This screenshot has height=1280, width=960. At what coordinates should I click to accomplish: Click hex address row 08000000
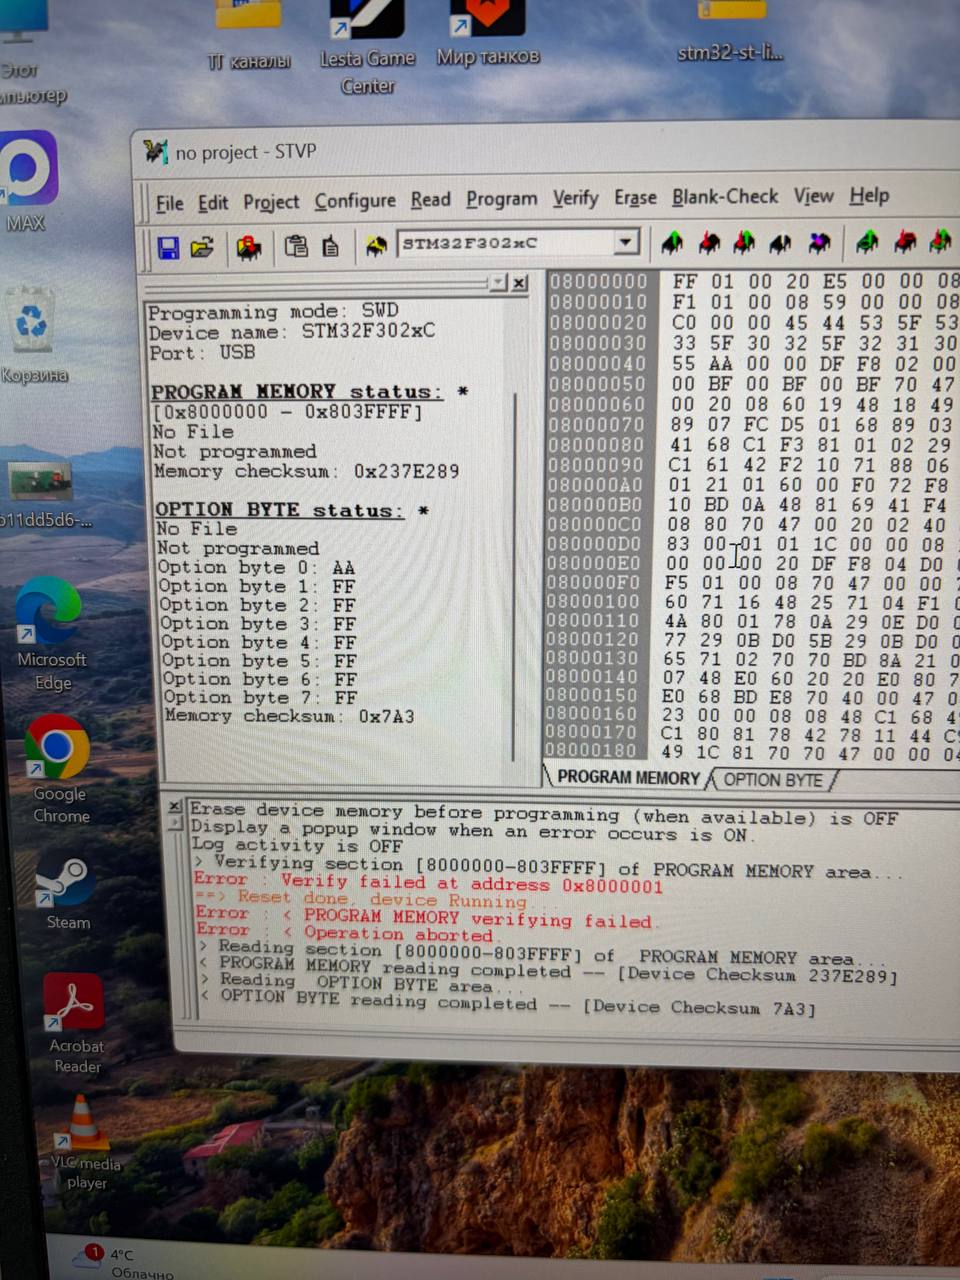click(x=598, y=282)
